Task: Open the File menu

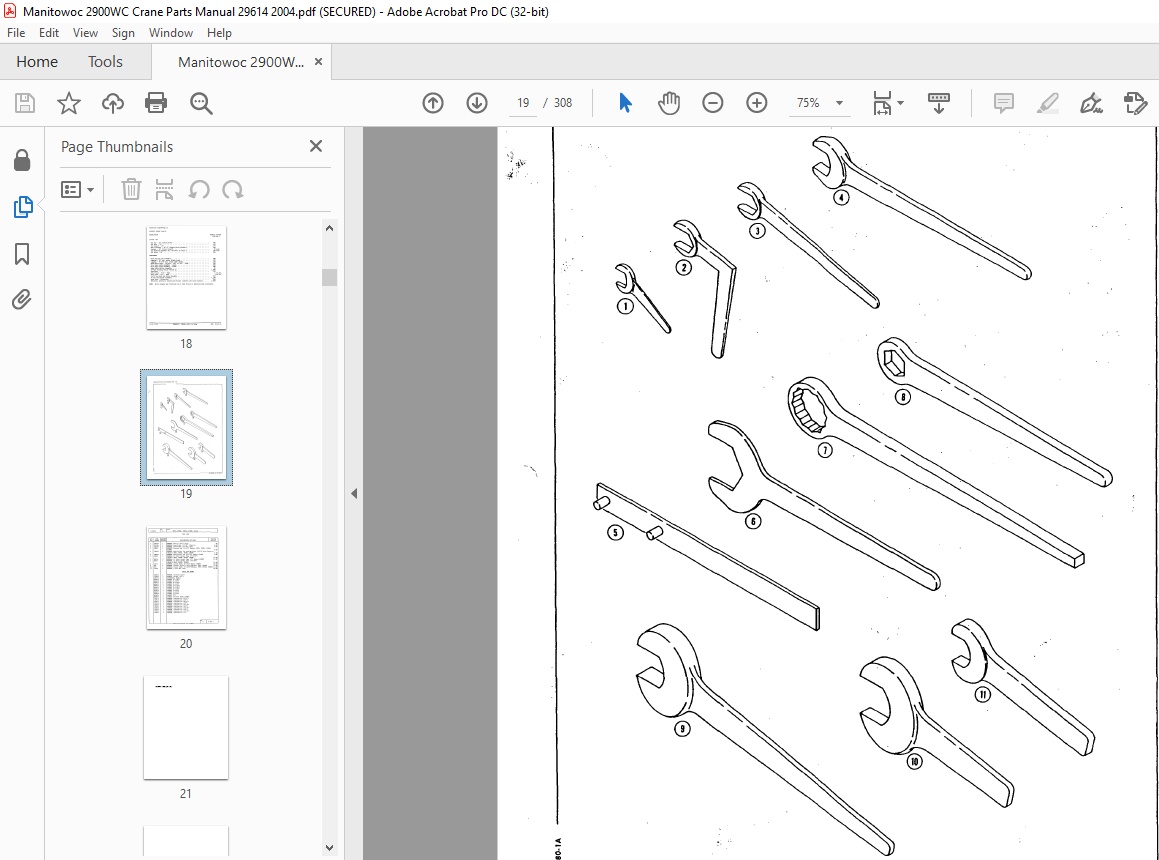Action: click(16, 33)
